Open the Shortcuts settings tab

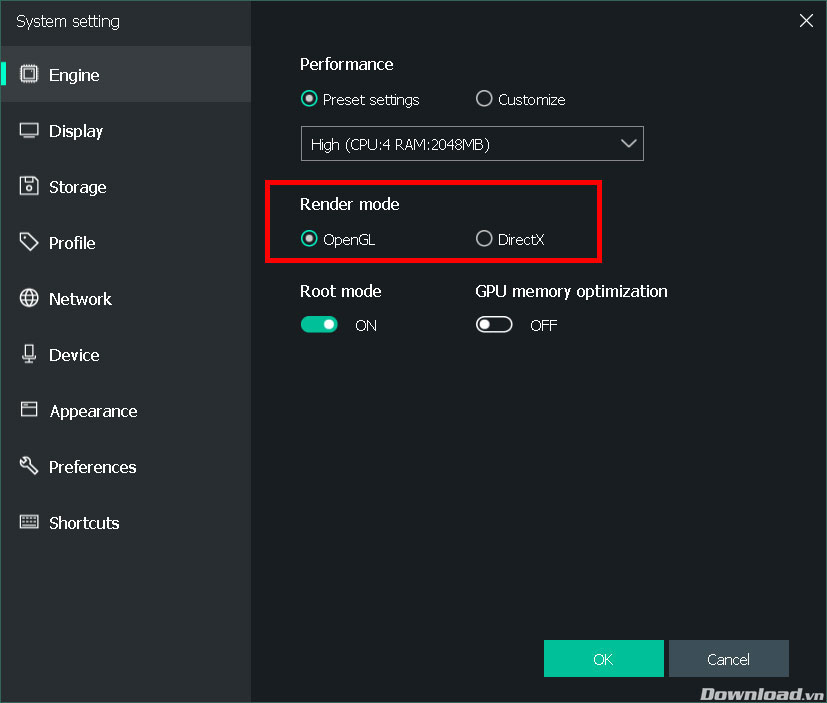pyautogui.click(x=126, y=522)
